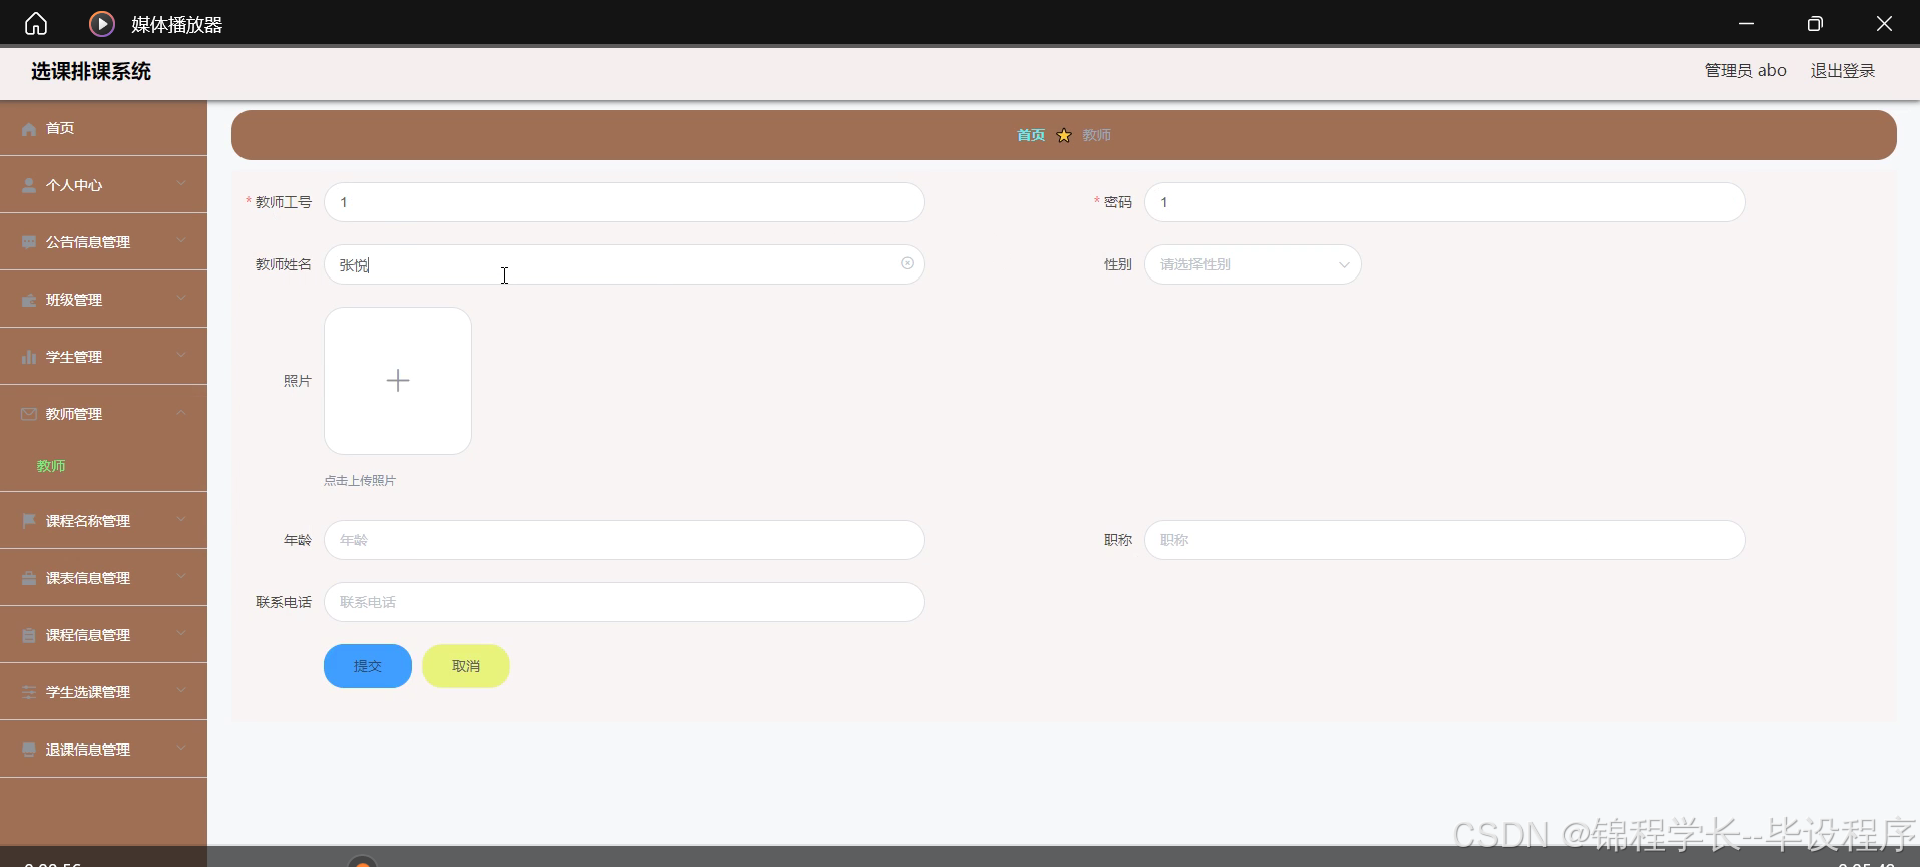Click into the 年龄 input field
This screenshot has width=1920, height=867.
pos(624,540)
